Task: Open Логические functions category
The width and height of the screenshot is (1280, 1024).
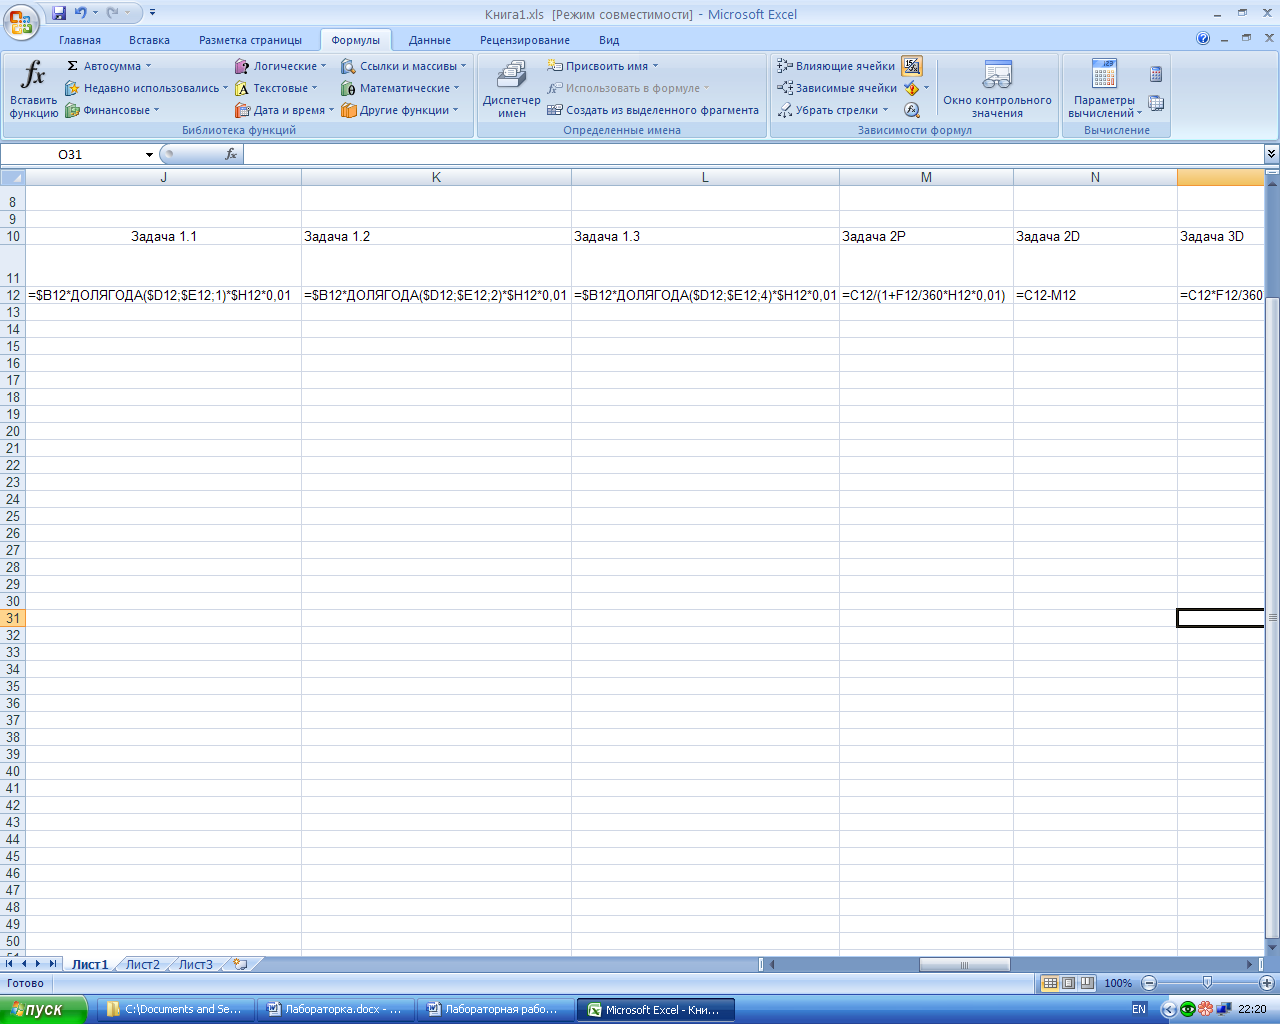Action: coord(281,66)
